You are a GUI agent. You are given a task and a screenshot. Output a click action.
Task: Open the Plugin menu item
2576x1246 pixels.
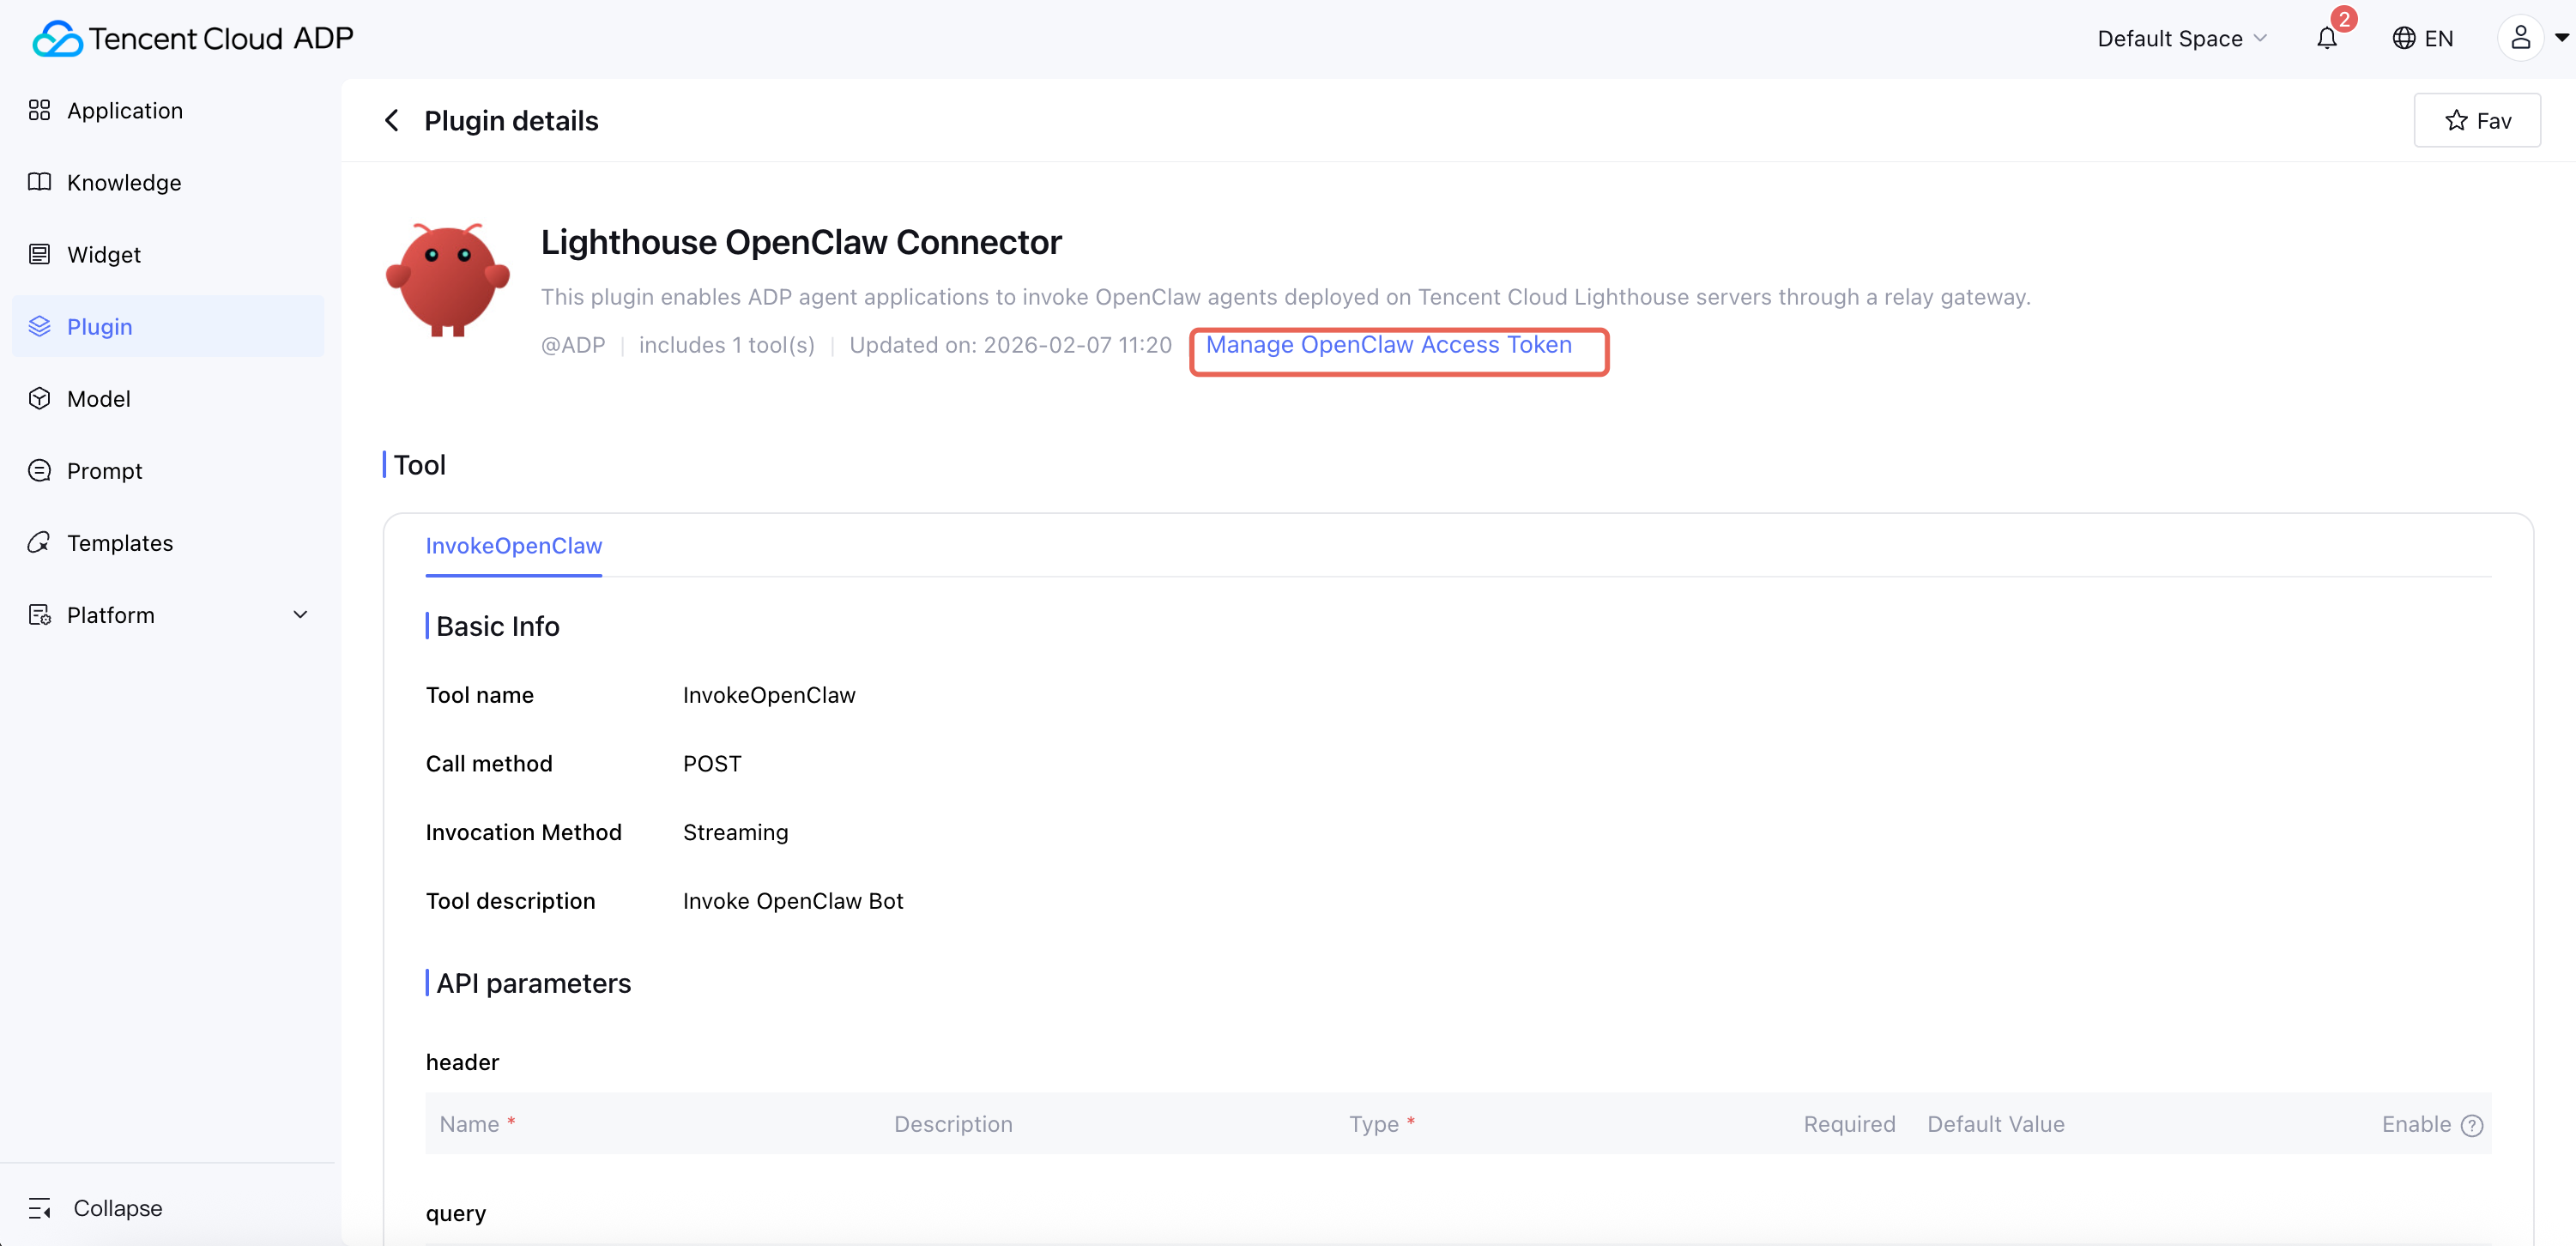click(99, 326)
